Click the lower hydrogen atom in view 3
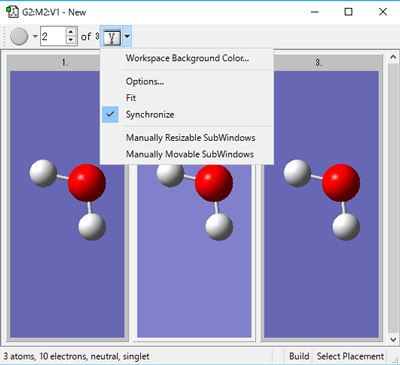The width and height of the screenshot is (400, 365). point(346,227)
